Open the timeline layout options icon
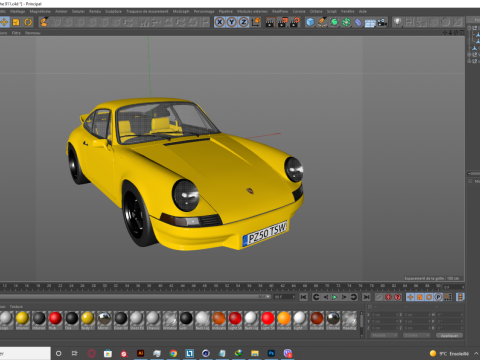Image resolution: width=480 pixels, height=360 pixels. coord(460,297)
